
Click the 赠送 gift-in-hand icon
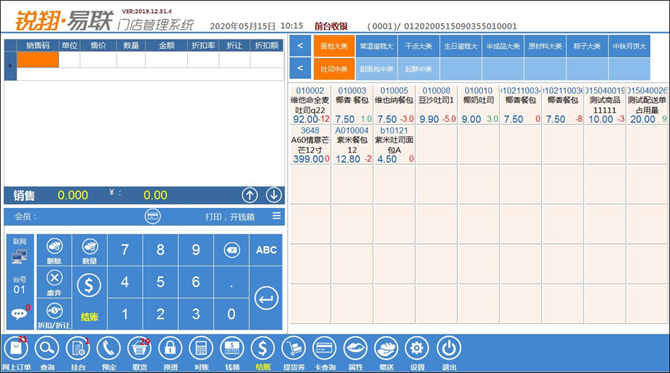(x=386, y=353)
